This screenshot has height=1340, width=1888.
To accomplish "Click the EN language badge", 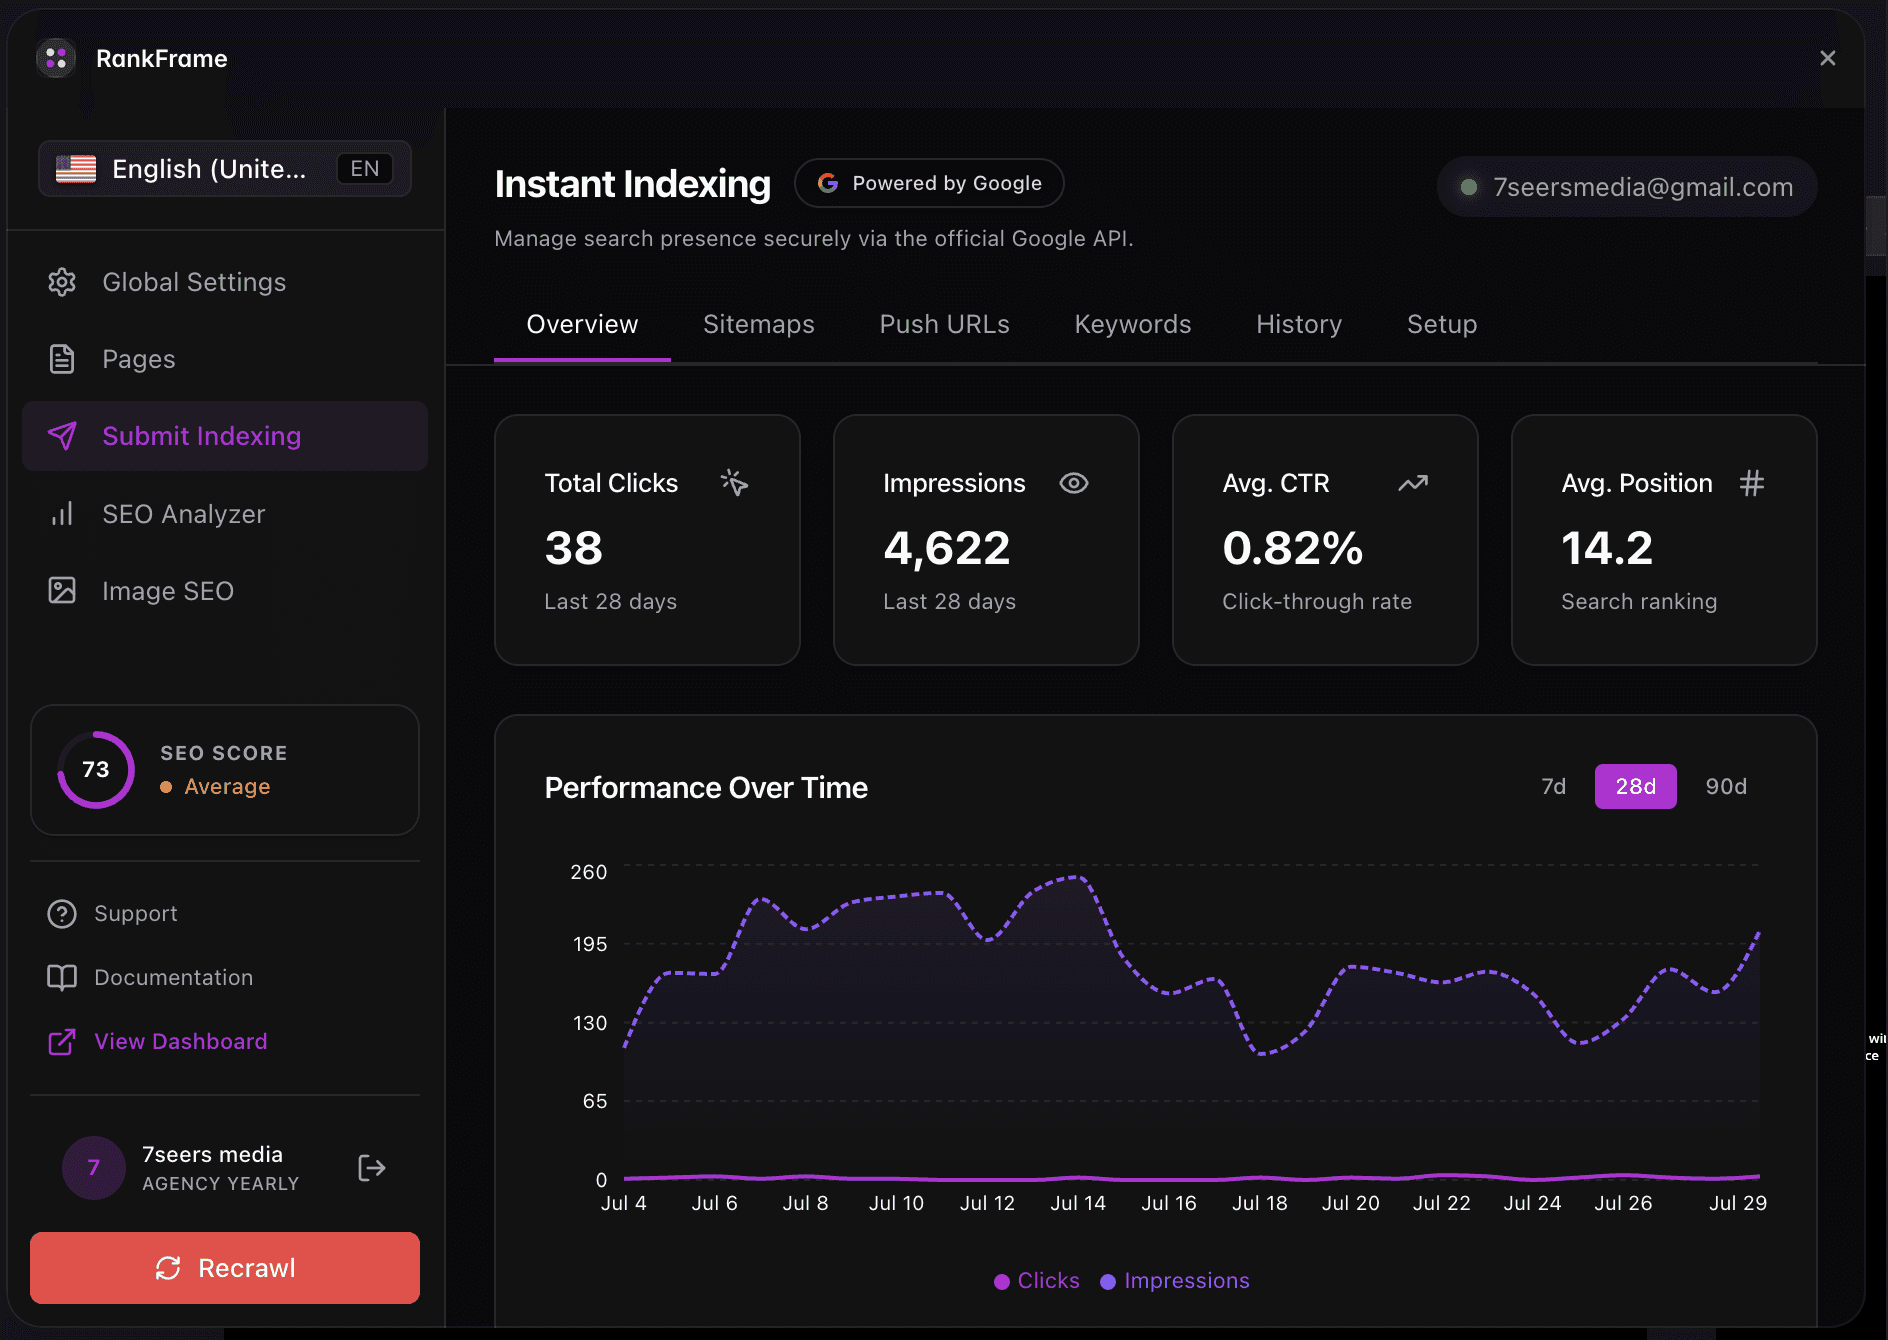I will point(364,169).
